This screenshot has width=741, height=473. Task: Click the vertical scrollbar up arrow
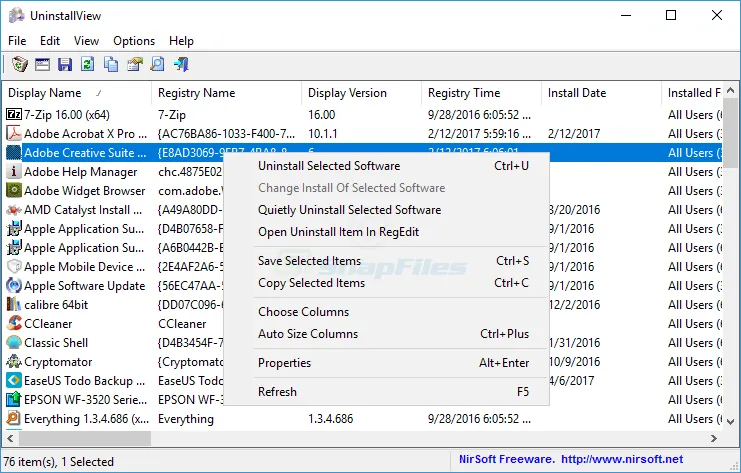731,90
